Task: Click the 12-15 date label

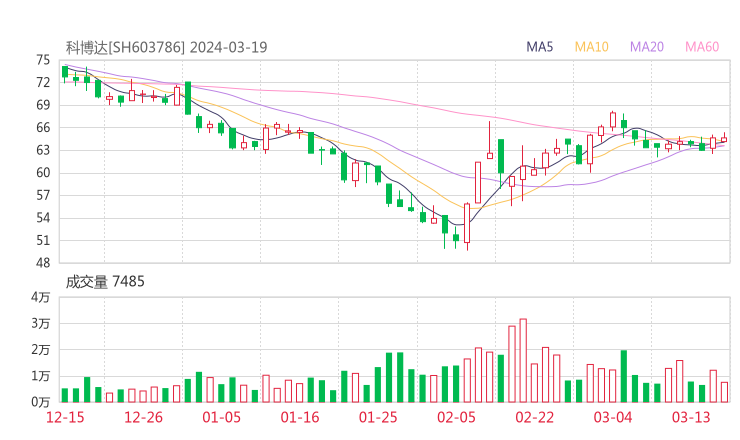Action: click(x=65, y=417)
